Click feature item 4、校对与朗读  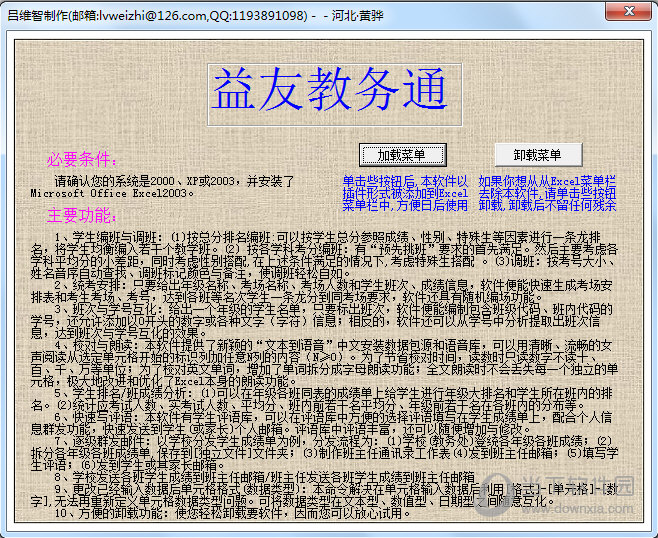[x=324, y=363]
